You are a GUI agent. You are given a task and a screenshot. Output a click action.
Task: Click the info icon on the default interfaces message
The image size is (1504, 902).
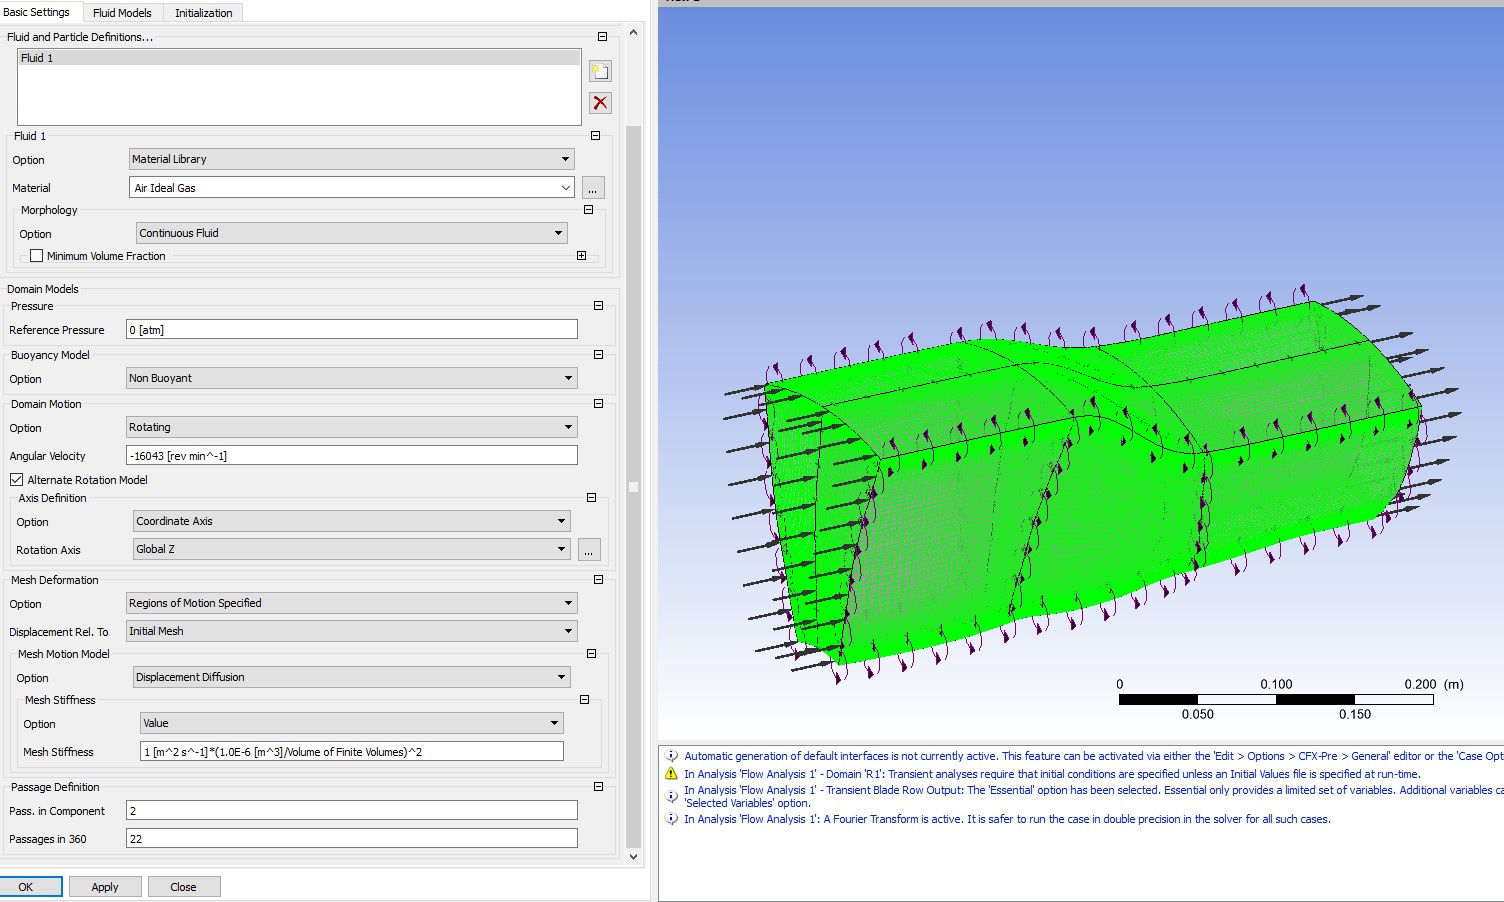tap(670, 755)
